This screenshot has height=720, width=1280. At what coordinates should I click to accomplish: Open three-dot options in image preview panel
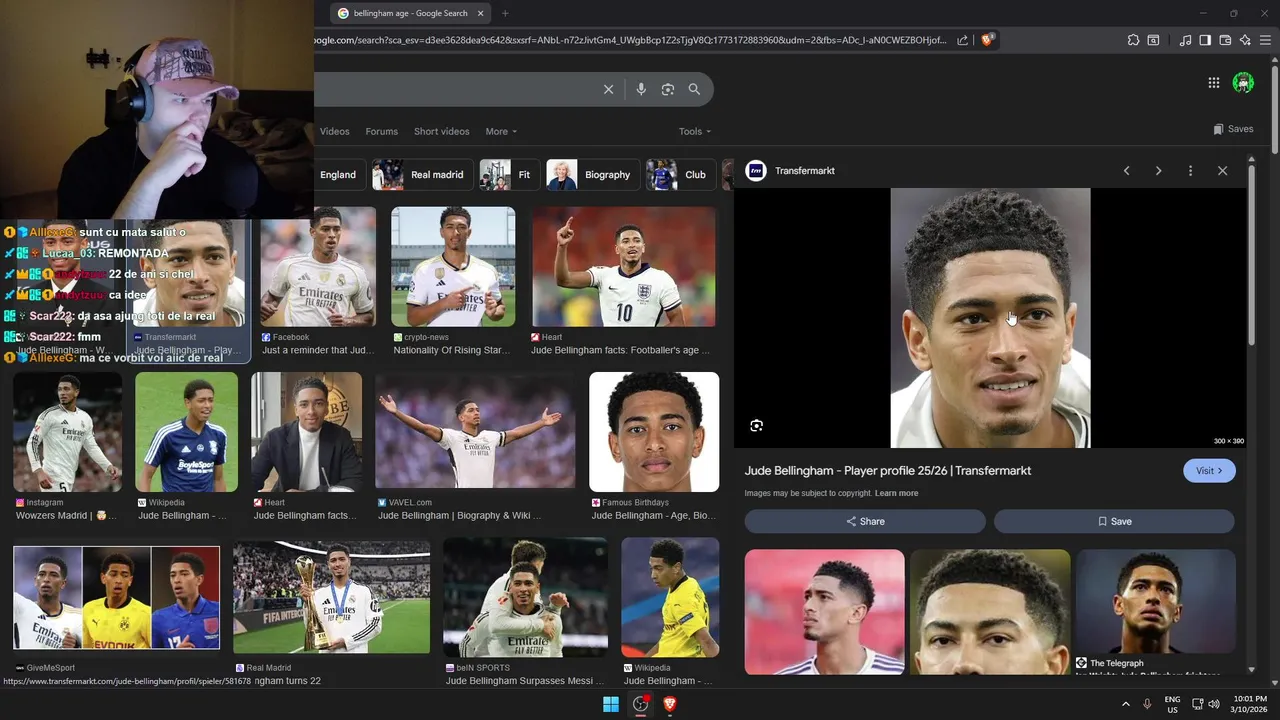click(x=1190, y=171)
